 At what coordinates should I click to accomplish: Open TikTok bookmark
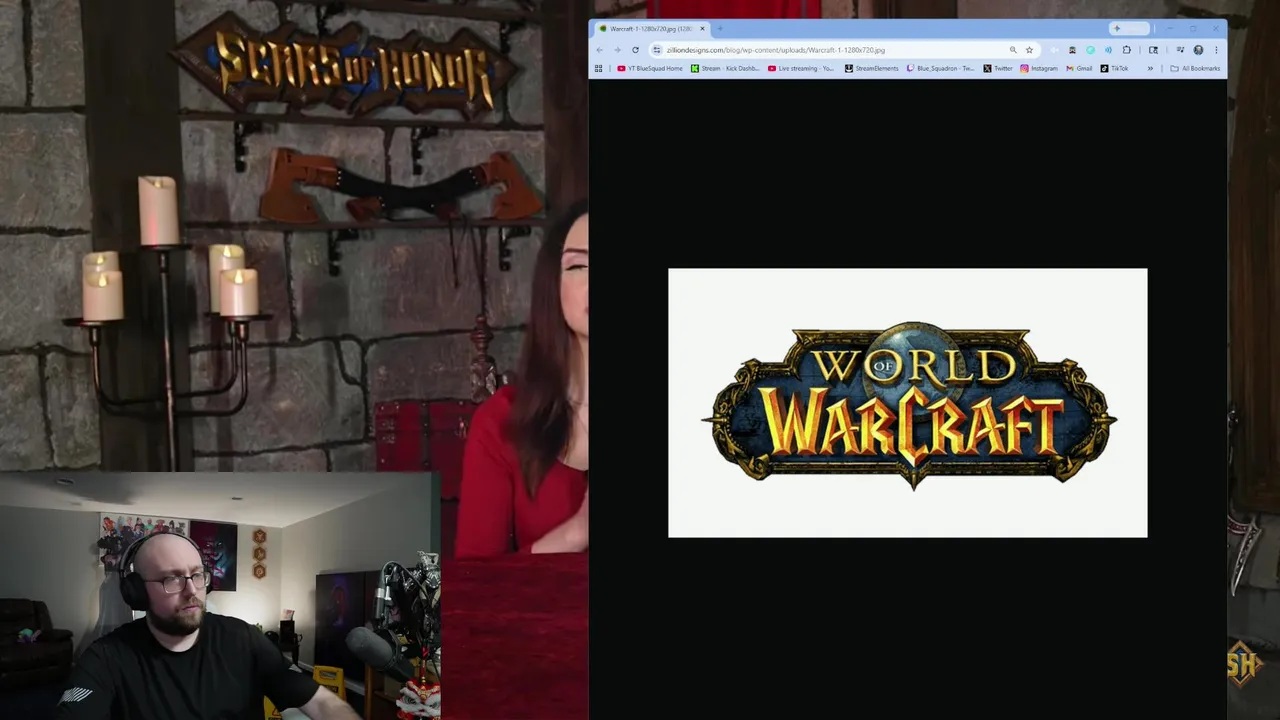(x=1114, y=68)
